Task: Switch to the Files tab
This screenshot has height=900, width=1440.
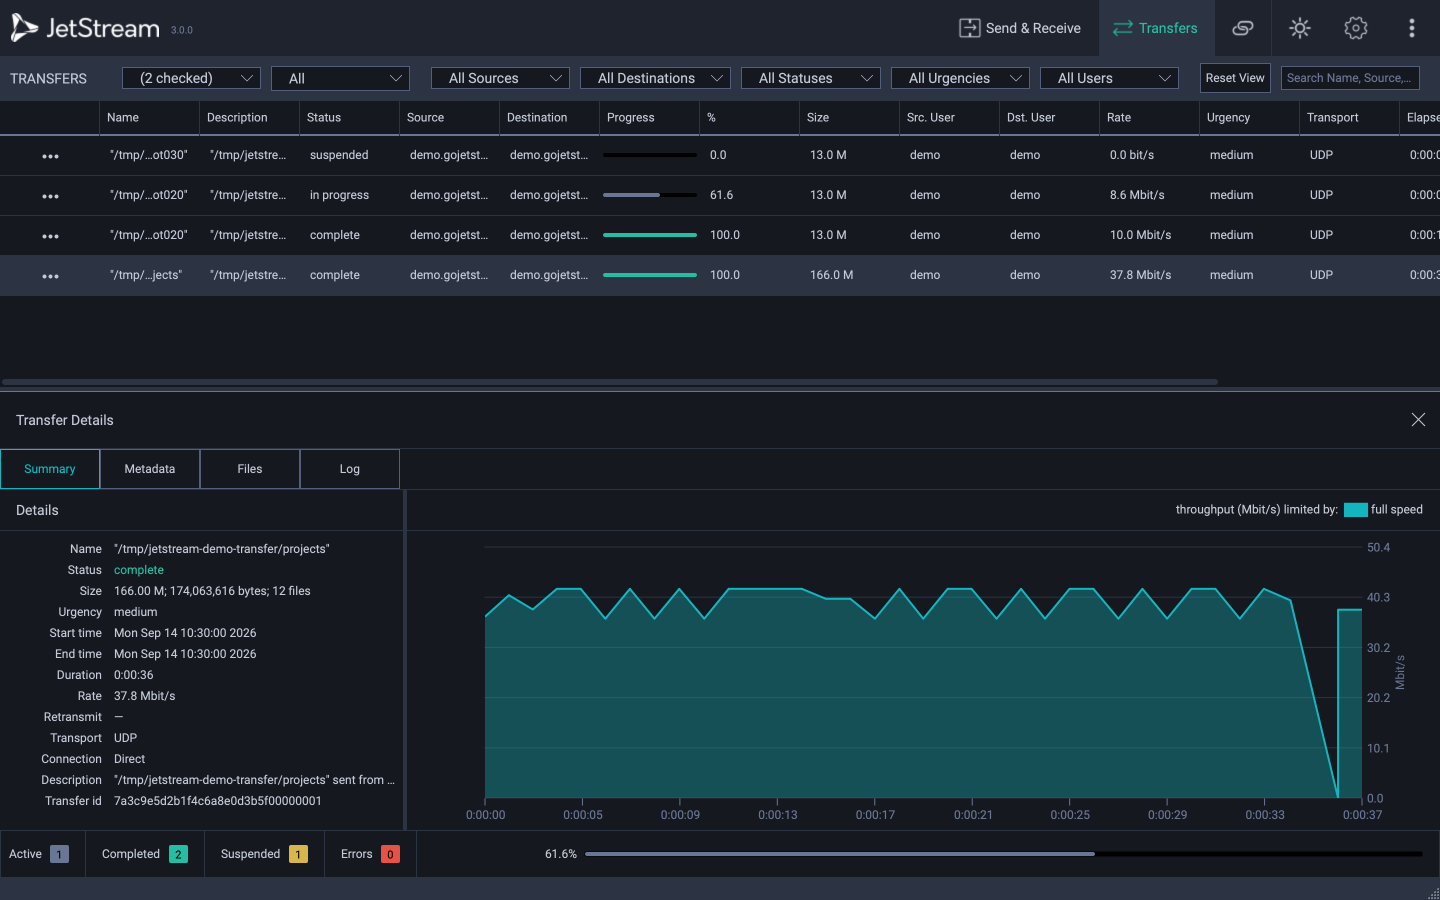Action: pyautogui.click(x=250, y=469)
